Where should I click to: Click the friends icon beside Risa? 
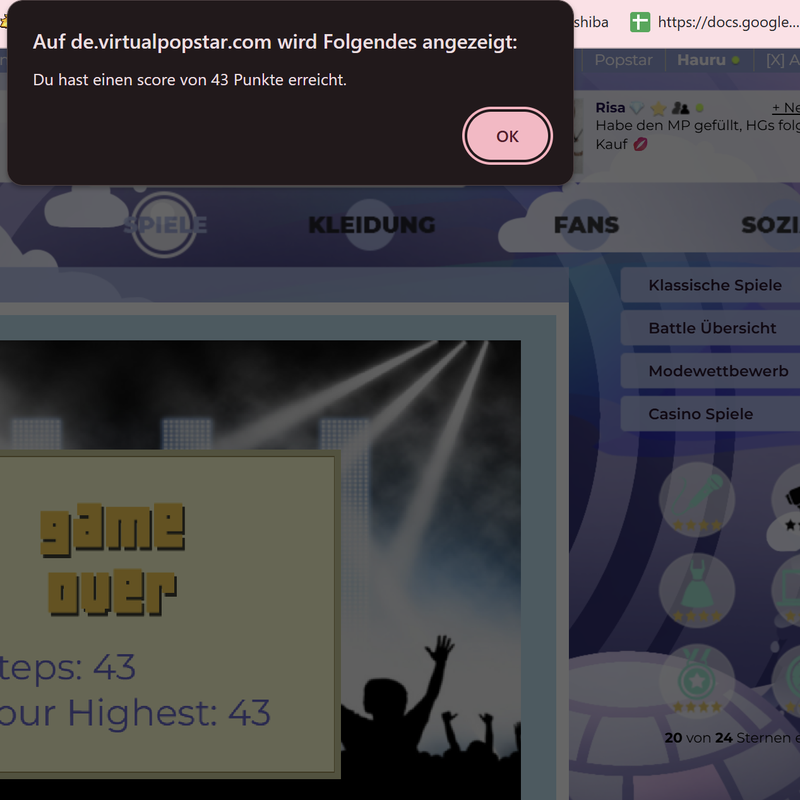[x=681, y=108]
